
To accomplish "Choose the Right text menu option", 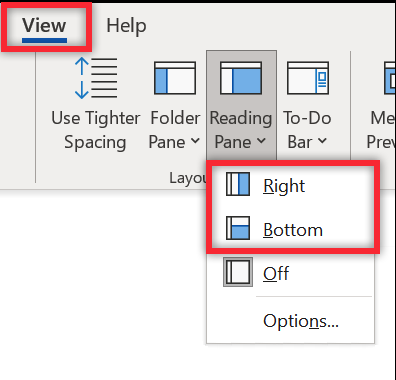I will 284,186.
